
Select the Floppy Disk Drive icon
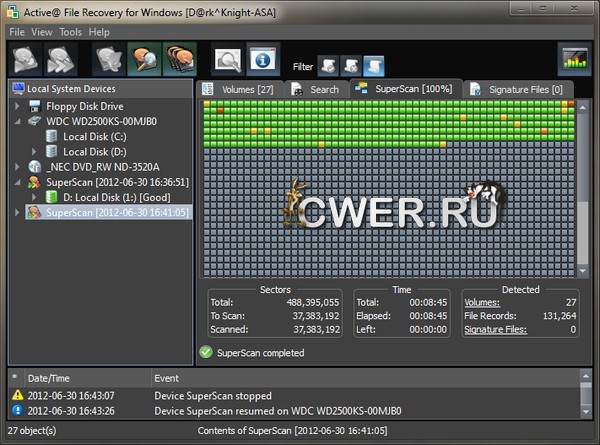click(35, 106)
